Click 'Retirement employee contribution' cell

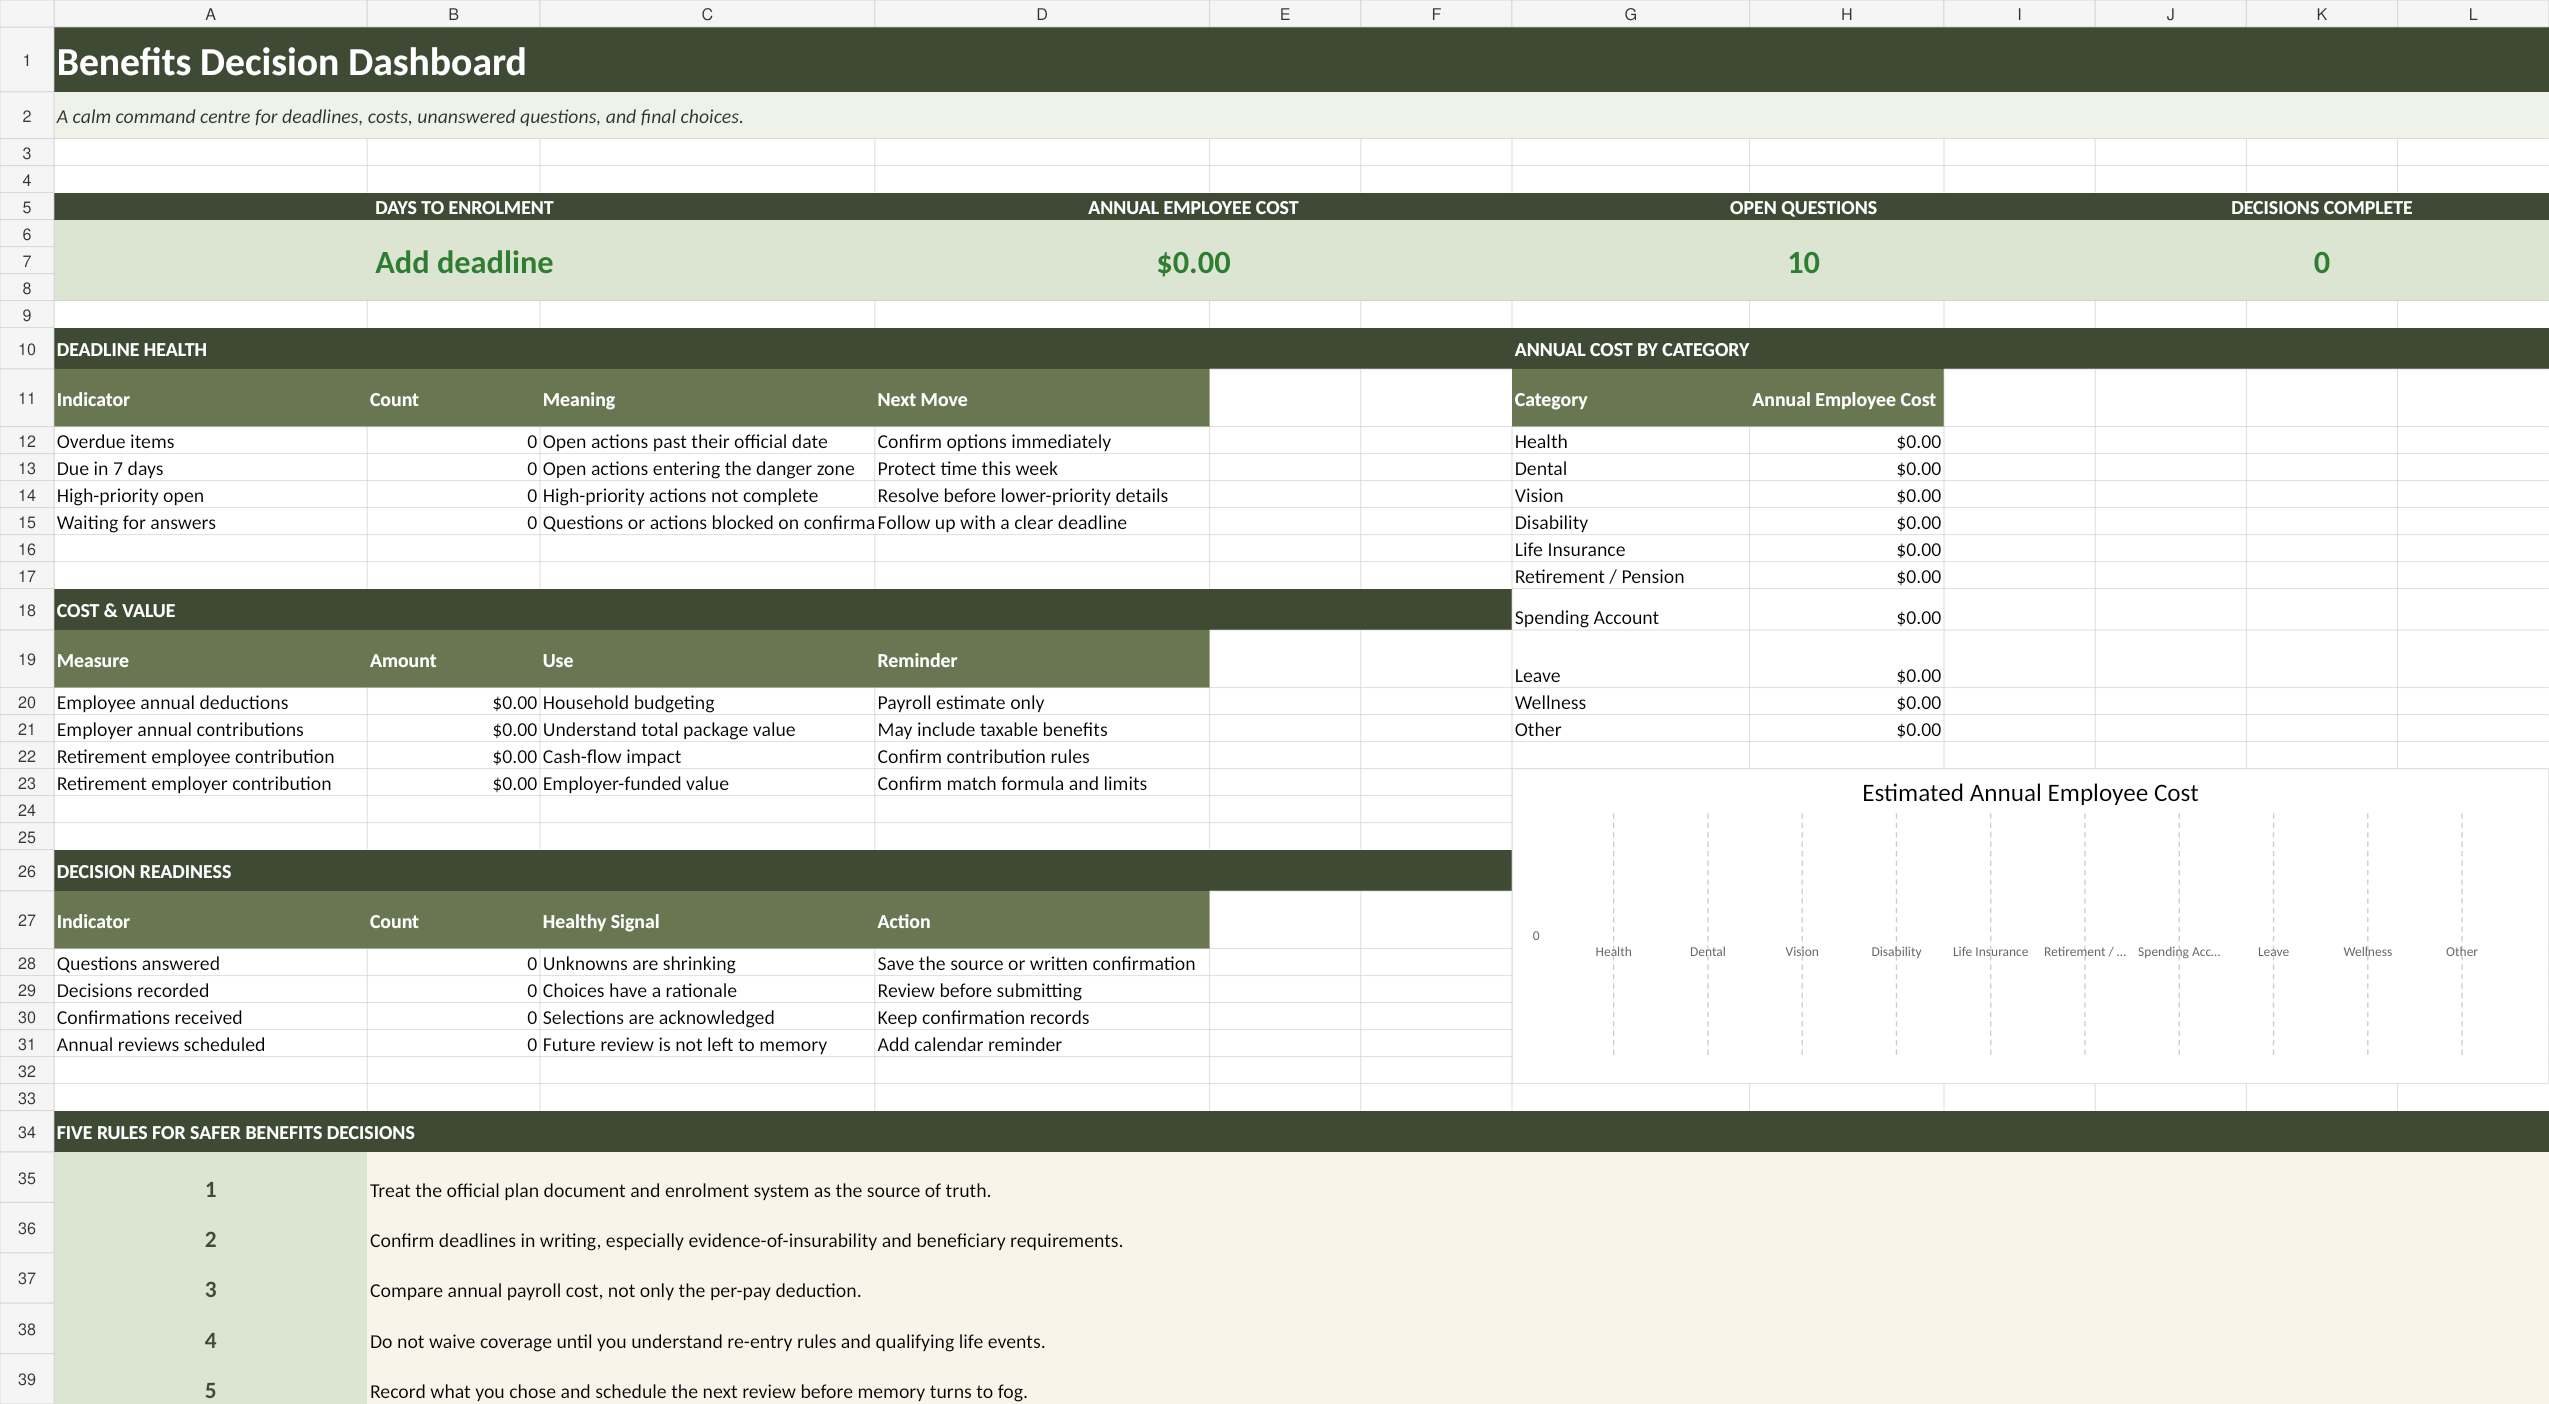(x=210, y=757)
